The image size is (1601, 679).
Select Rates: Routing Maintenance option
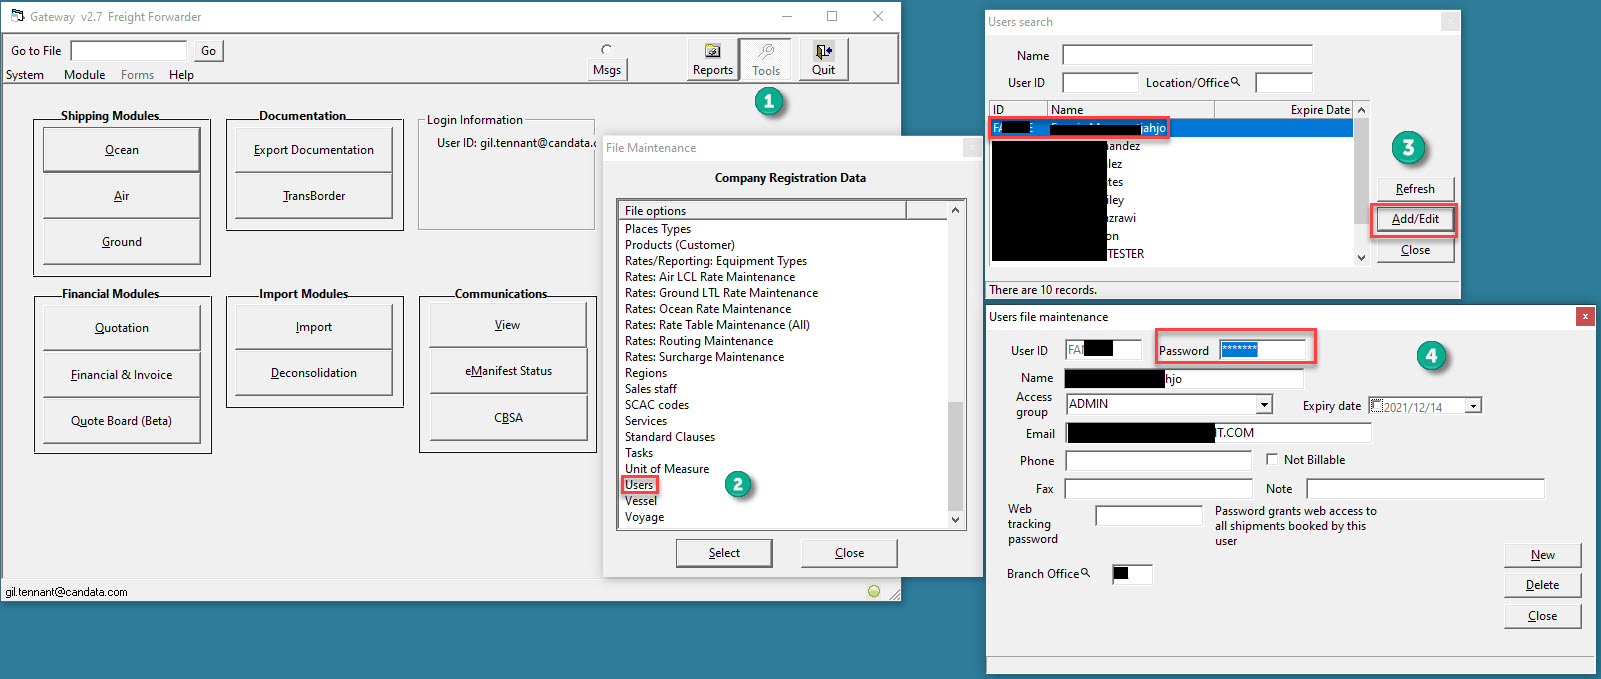click(699, 341)
